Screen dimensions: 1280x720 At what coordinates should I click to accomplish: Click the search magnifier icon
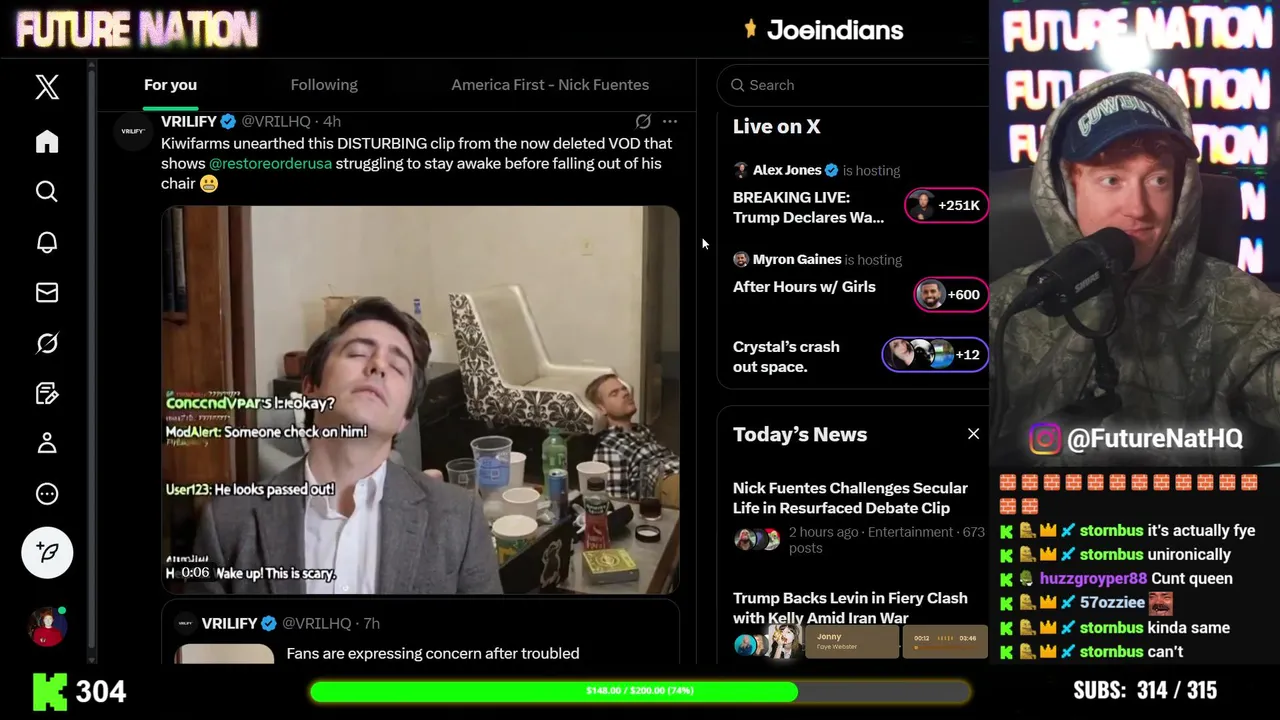tap(738, 85)
